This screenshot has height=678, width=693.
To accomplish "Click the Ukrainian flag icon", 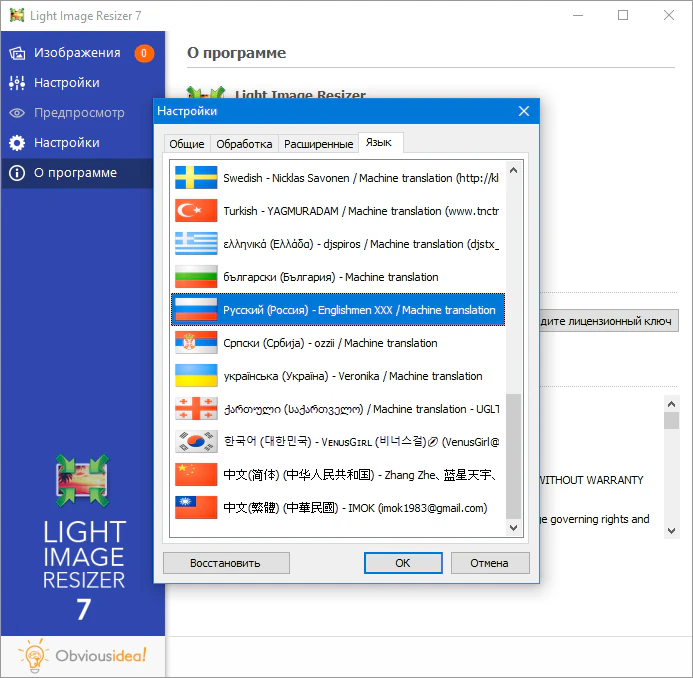I will click(x=196, y=376).
